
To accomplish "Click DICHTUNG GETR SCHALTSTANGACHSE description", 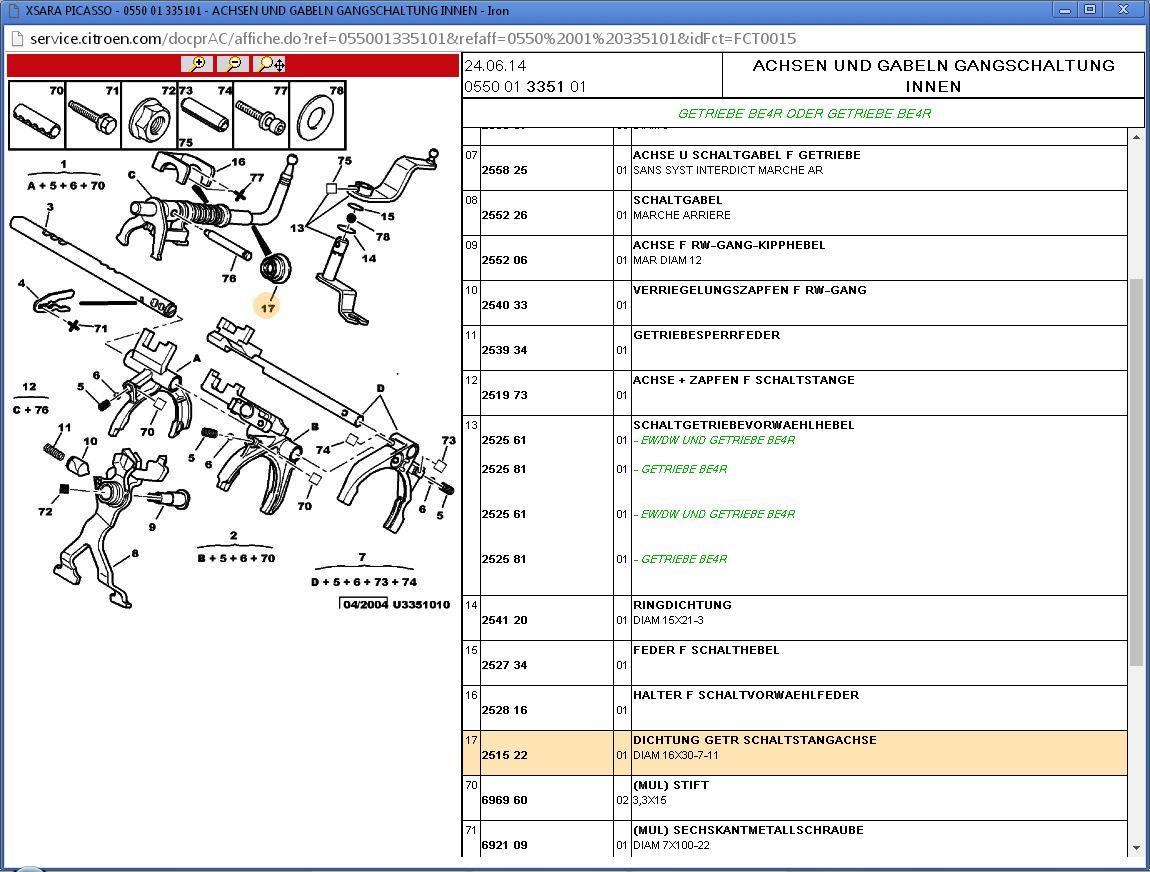I will point(755,740).
